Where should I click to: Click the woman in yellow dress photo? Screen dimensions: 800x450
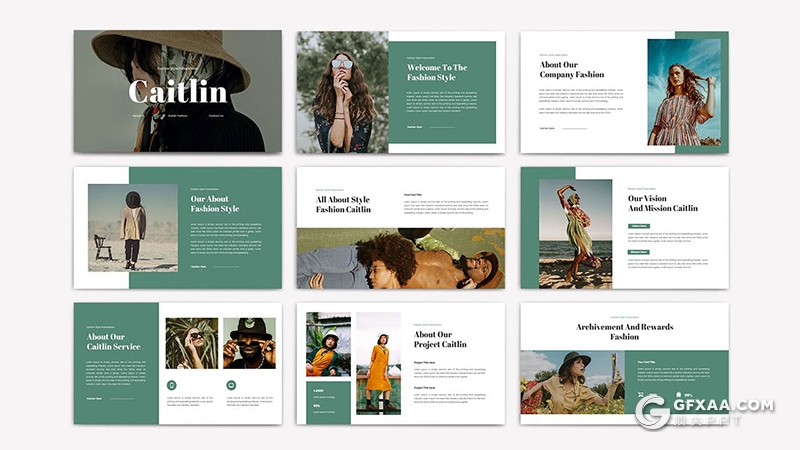coord(378,362)
